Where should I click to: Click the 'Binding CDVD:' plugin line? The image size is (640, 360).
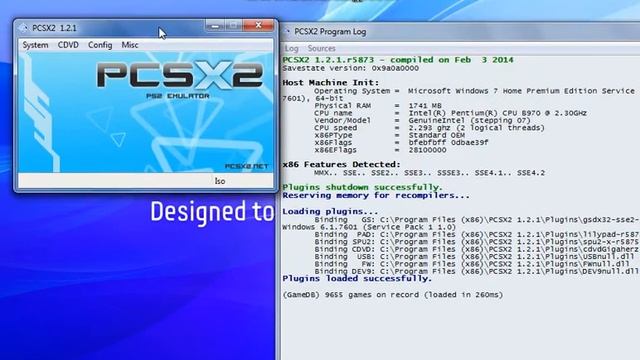(x=476, y=249)
